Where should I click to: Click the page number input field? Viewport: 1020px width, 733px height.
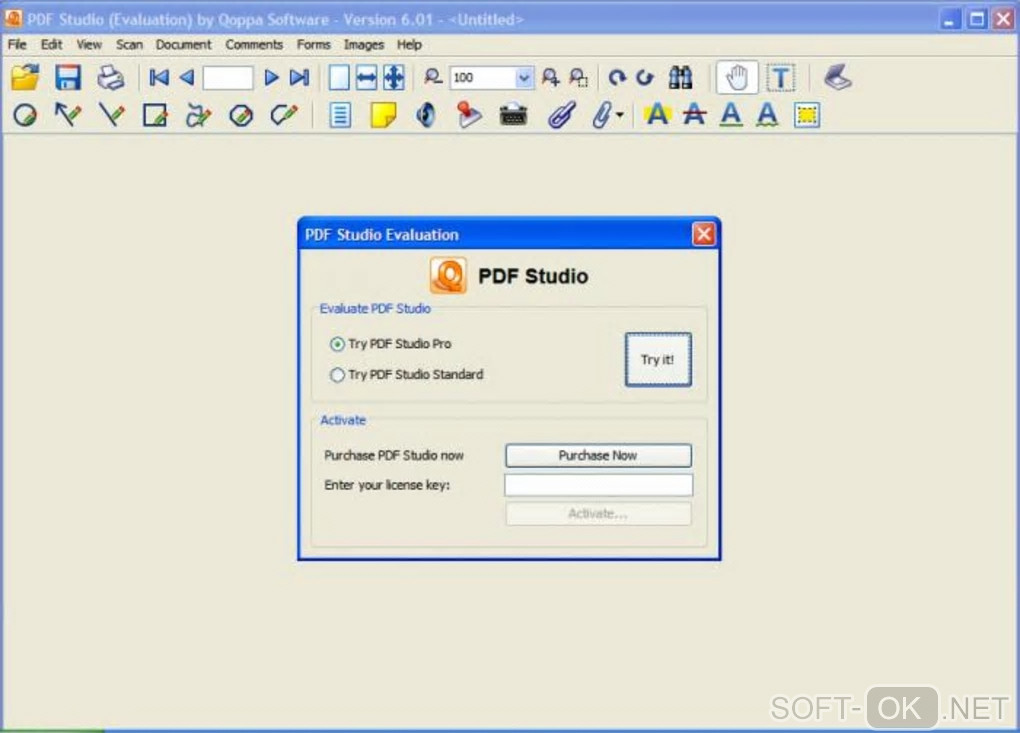coord(228,78)
